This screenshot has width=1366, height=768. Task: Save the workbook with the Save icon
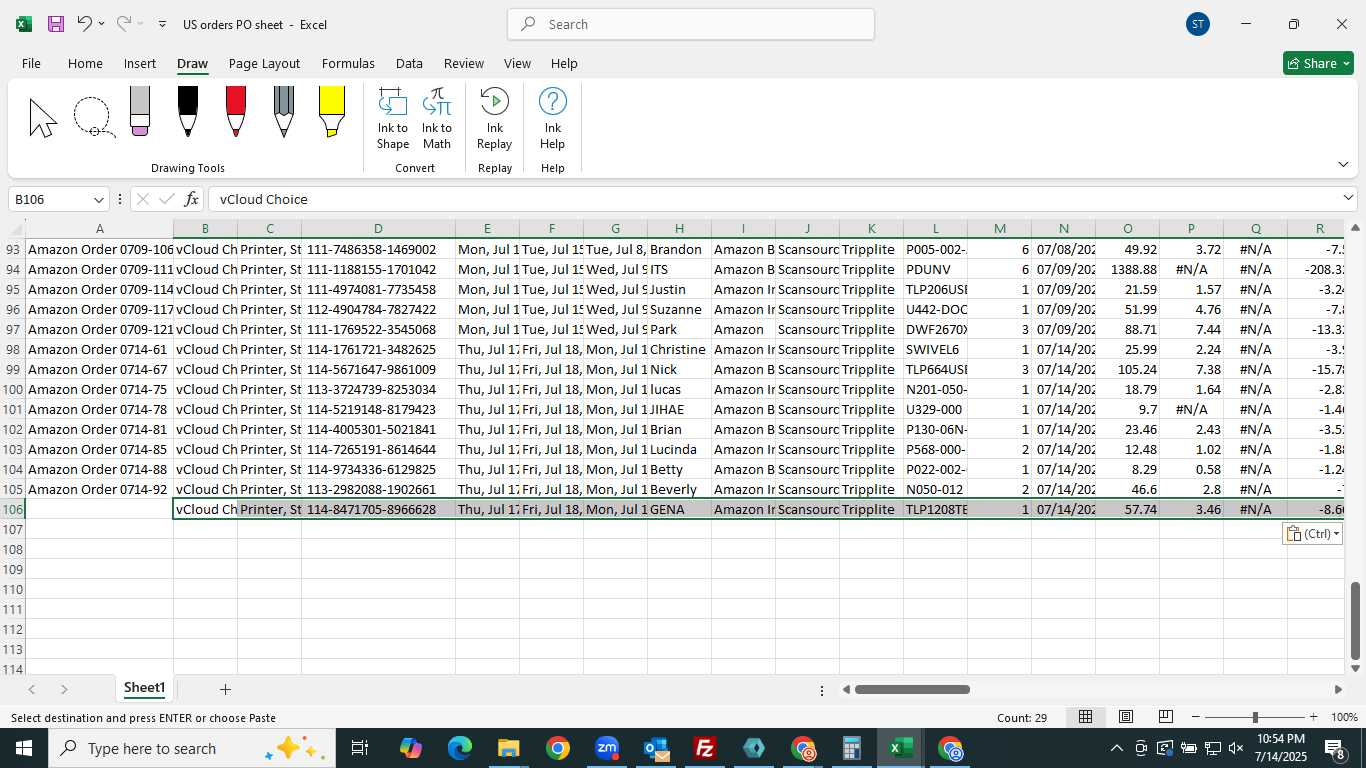[x=56, y=24]
